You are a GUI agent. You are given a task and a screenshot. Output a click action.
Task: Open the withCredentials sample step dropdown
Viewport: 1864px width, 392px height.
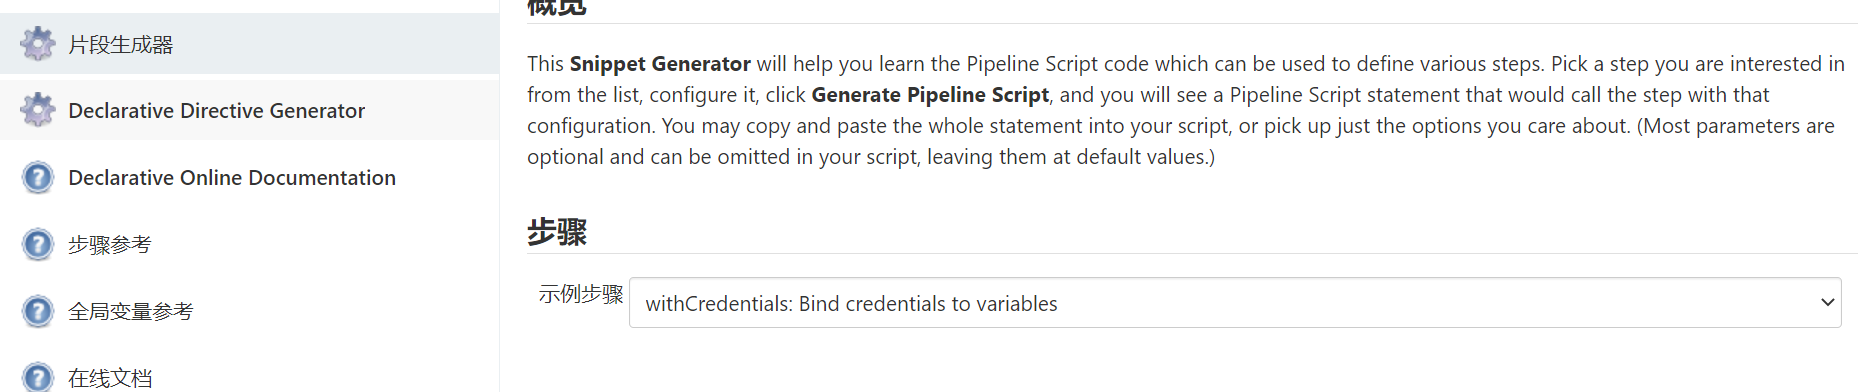point(1235,303)
